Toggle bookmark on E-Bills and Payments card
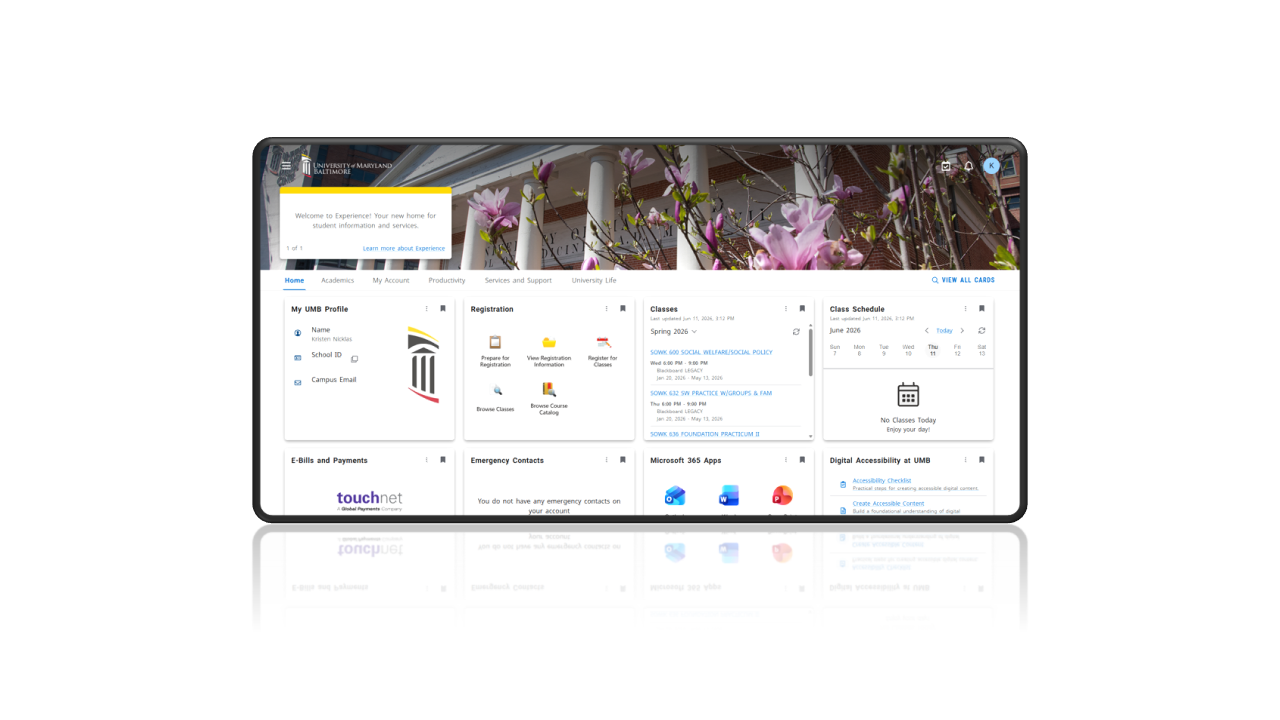This screenshot has height=720, width=1280. 443,460
